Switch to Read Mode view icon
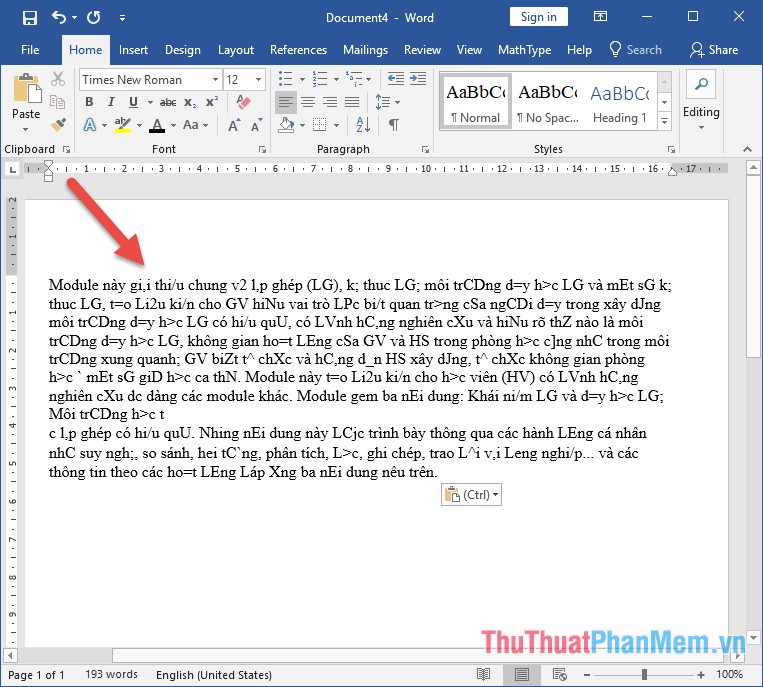The width and height of the screenshot is (763, 687). pyautogui.click(x=483, y=674)
